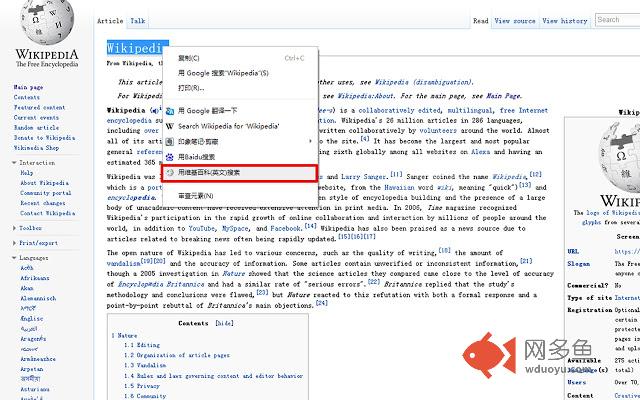Image resolution: width=640 pixels, height=400 pixels.
Task: Jump to 1.5 Privacy in contents
Action: tap(142, 386)
